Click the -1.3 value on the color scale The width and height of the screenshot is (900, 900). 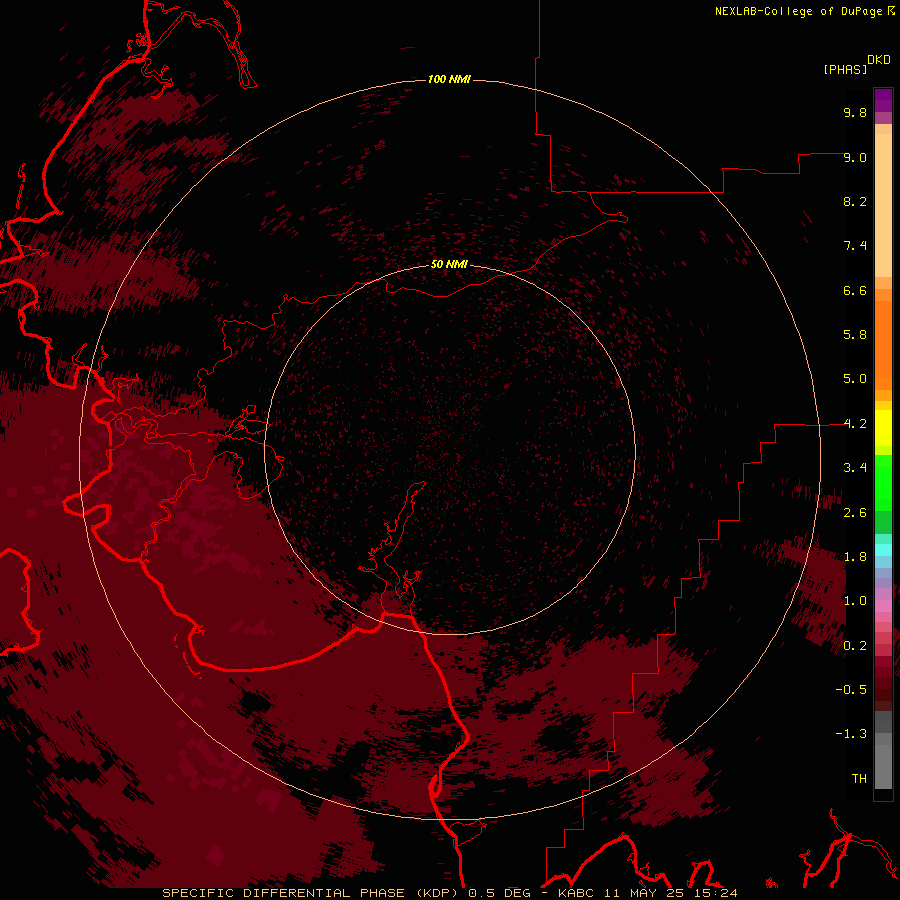(x=851, y=734)
